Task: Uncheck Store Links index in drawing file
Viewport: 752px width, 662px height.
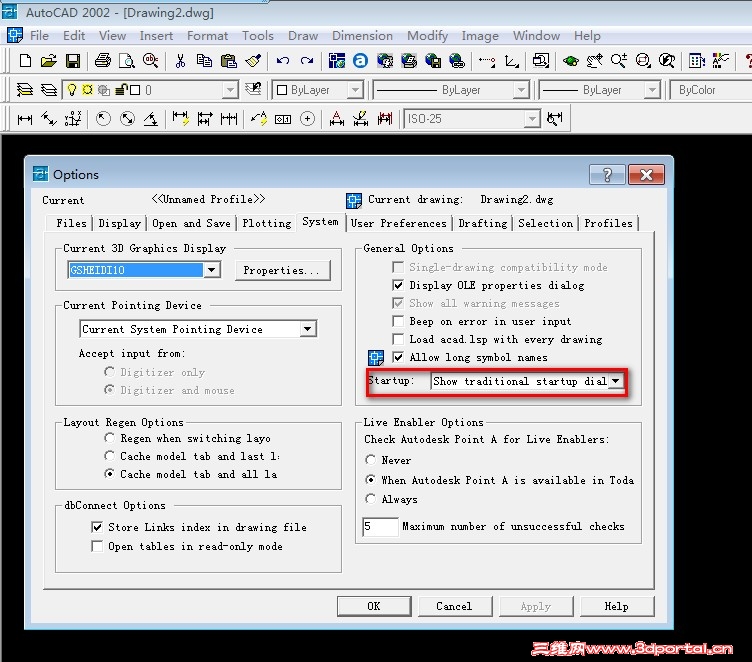Action: (97, 527)
